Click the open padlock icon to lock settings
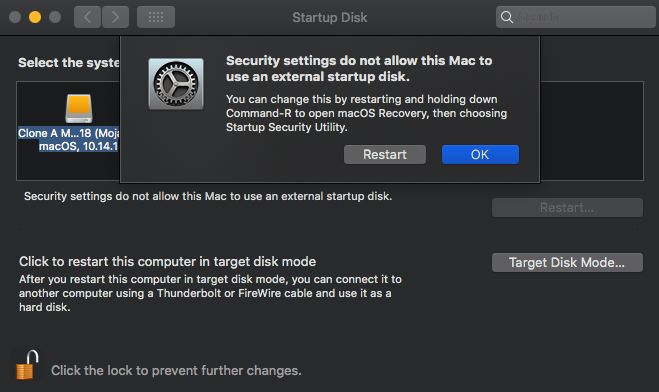The height and width of the screenshot is (392, 659). click(x=27, y=365)
